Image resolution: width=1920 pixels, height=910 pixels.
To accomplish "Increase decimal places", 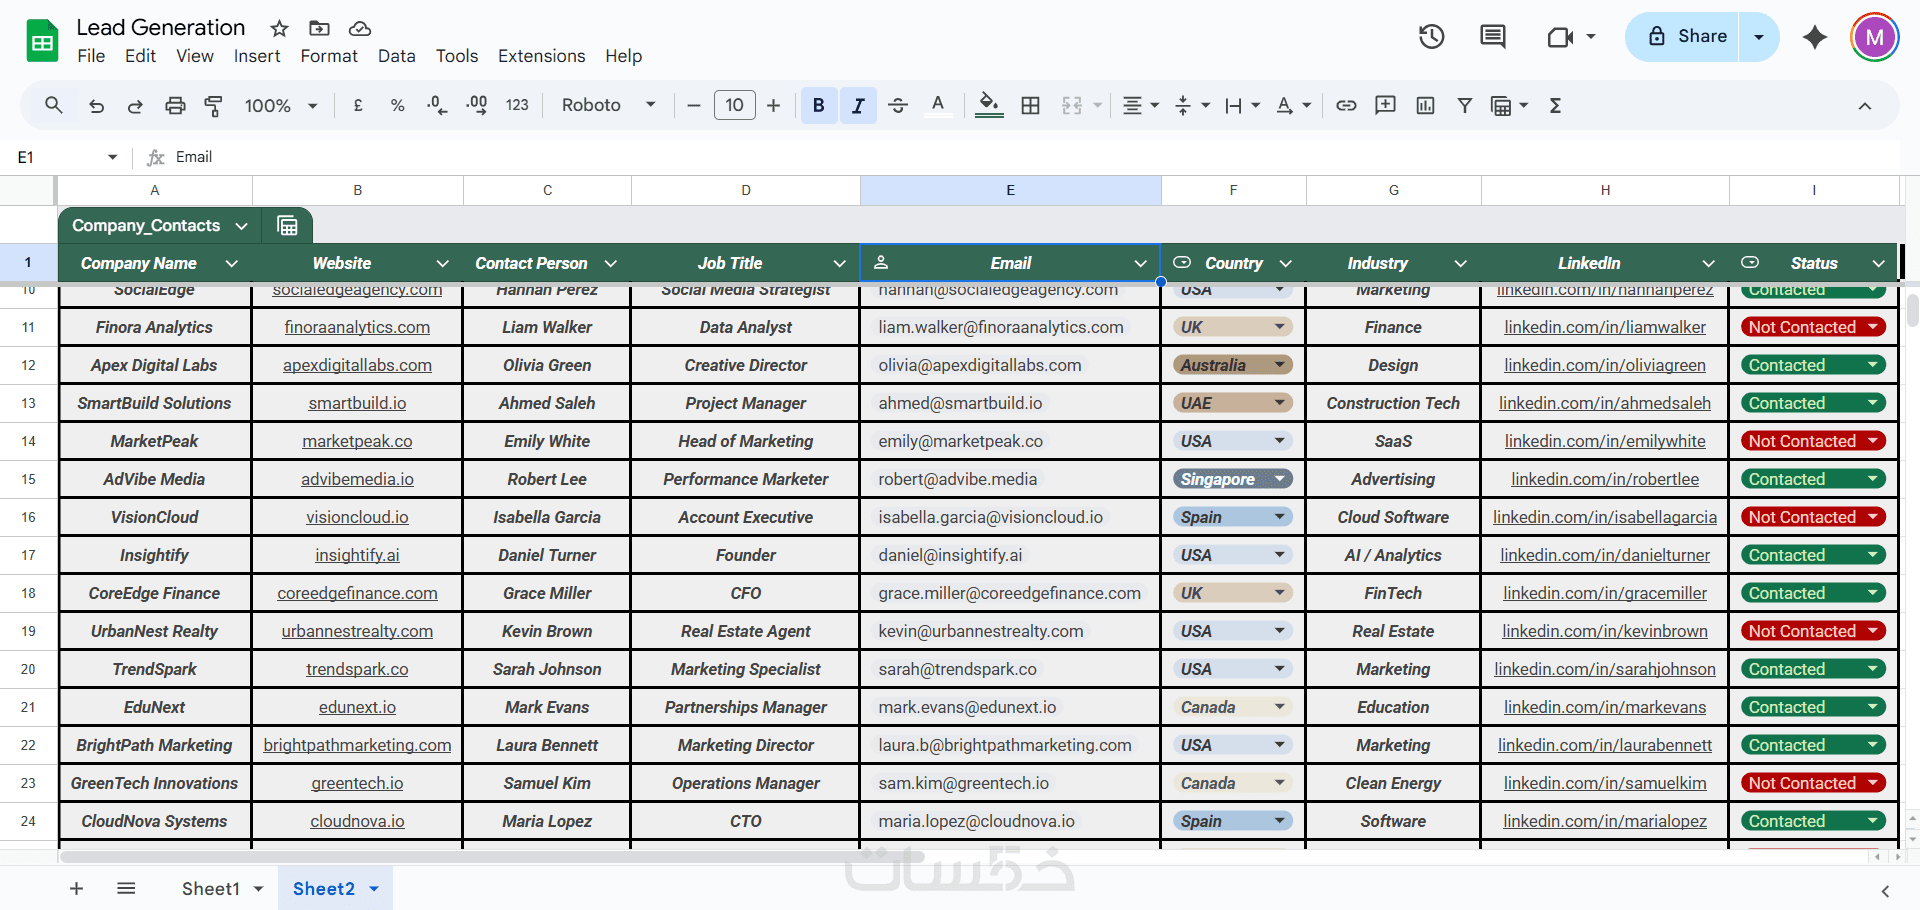I will tap(477, 105).
